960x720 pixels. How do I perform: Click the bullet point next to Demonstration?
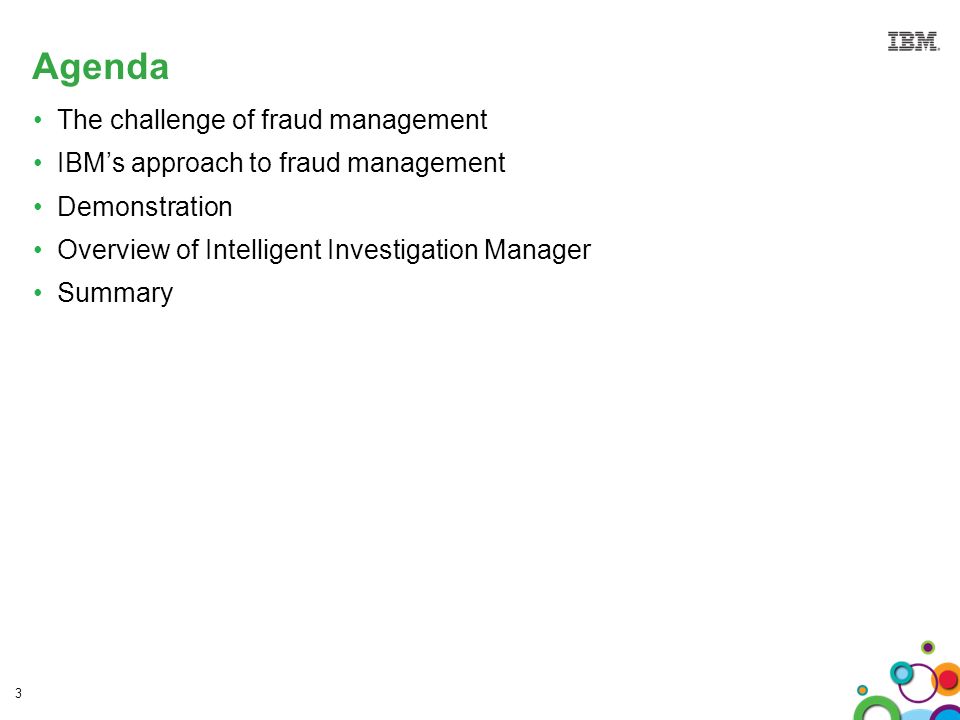39,207
